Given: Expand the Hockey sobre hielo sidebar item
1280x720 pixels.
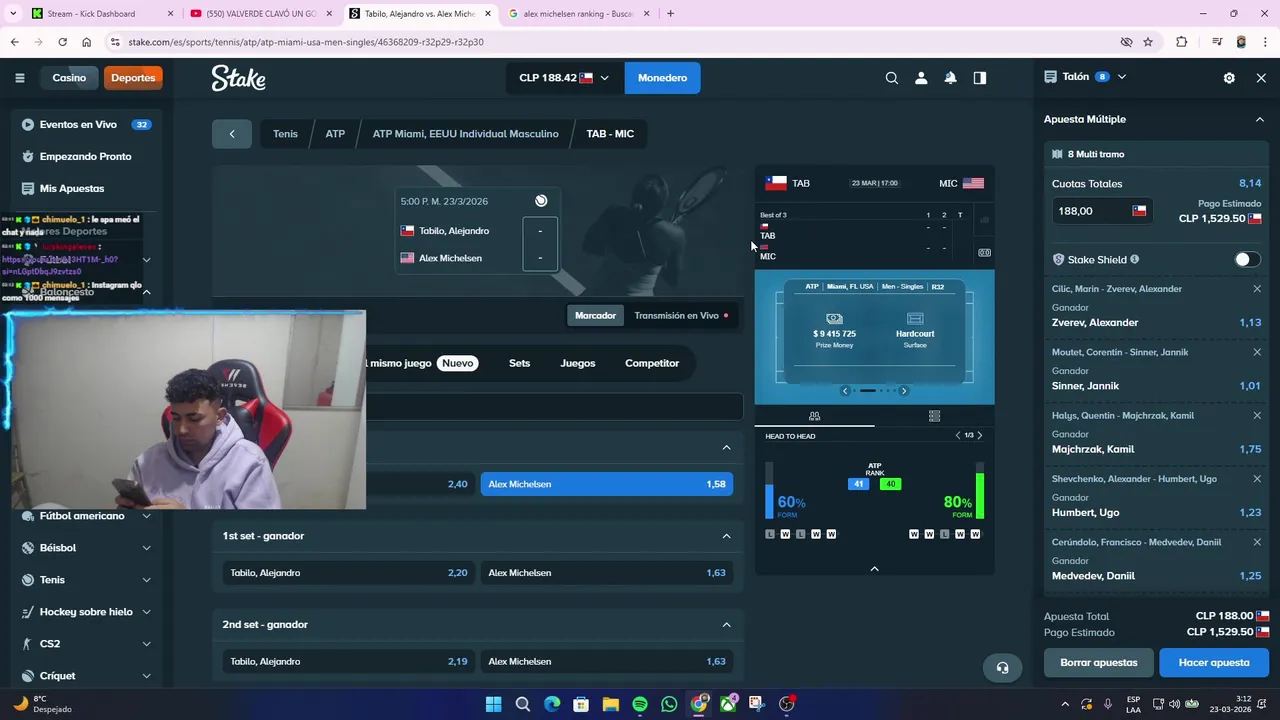Looking at the screenshot, I should point(146,612).
